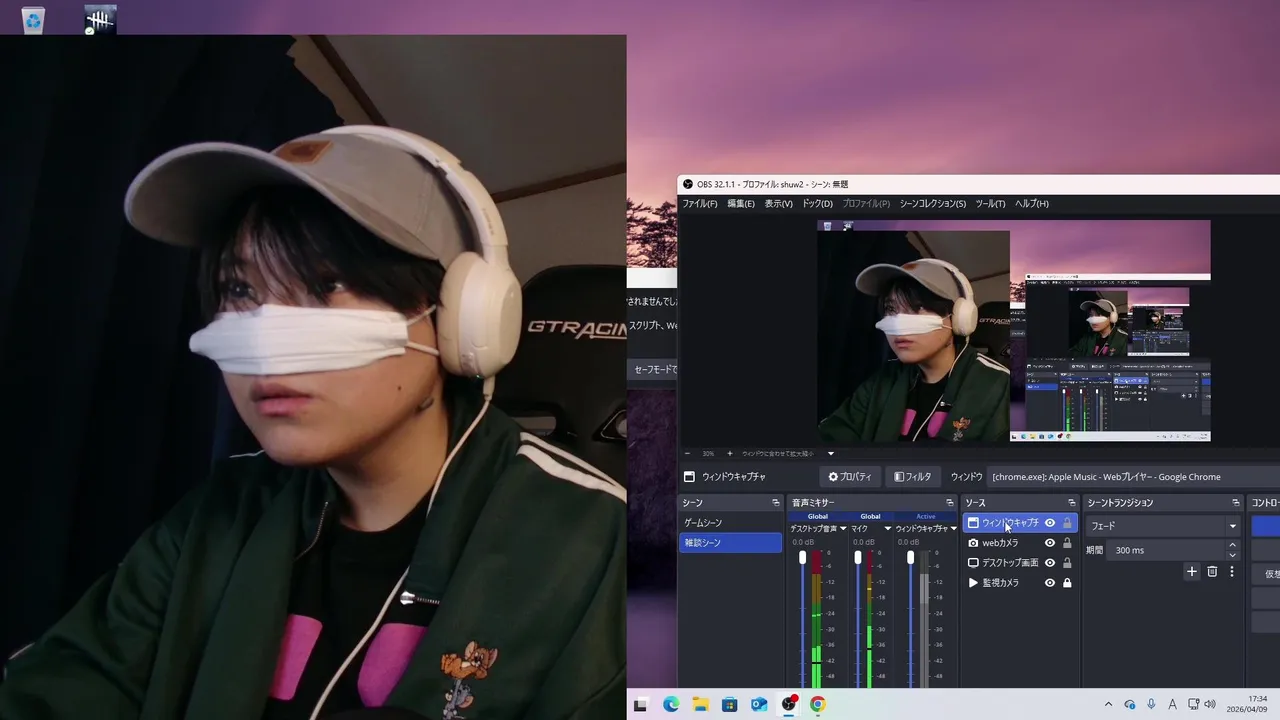This screenshot has width=1280, height=720.
Task: Pop out the シーン dock panel
Action: pos(775,503)
